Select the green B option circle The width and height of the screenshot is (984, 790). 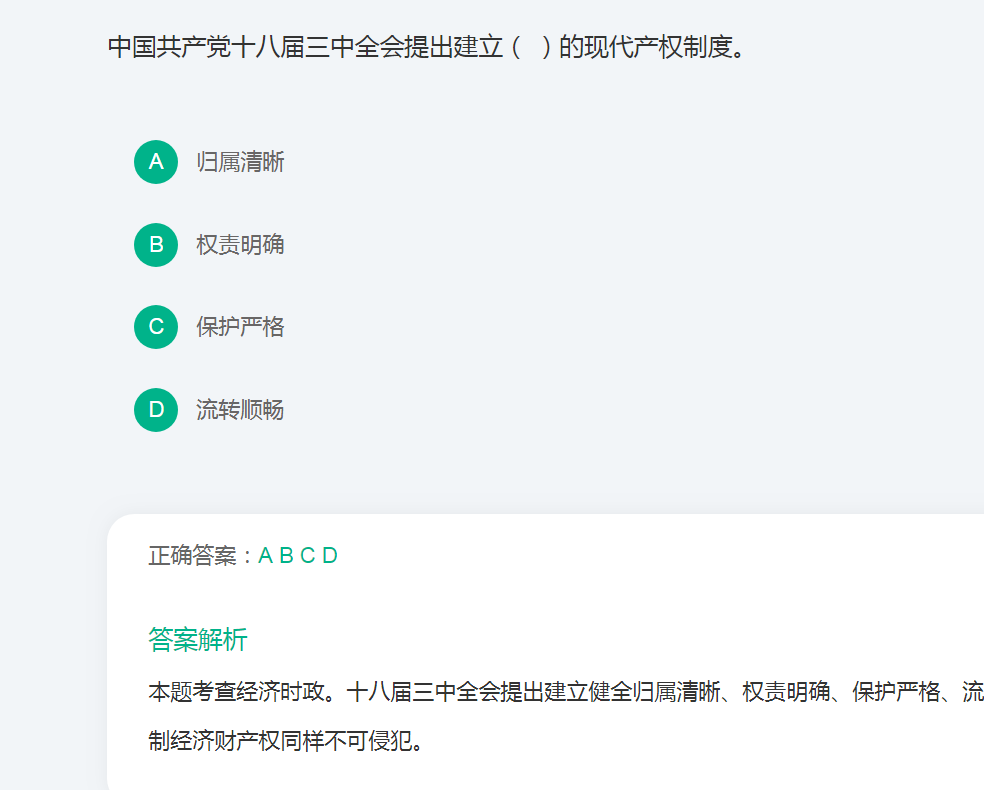coord(156,245)
